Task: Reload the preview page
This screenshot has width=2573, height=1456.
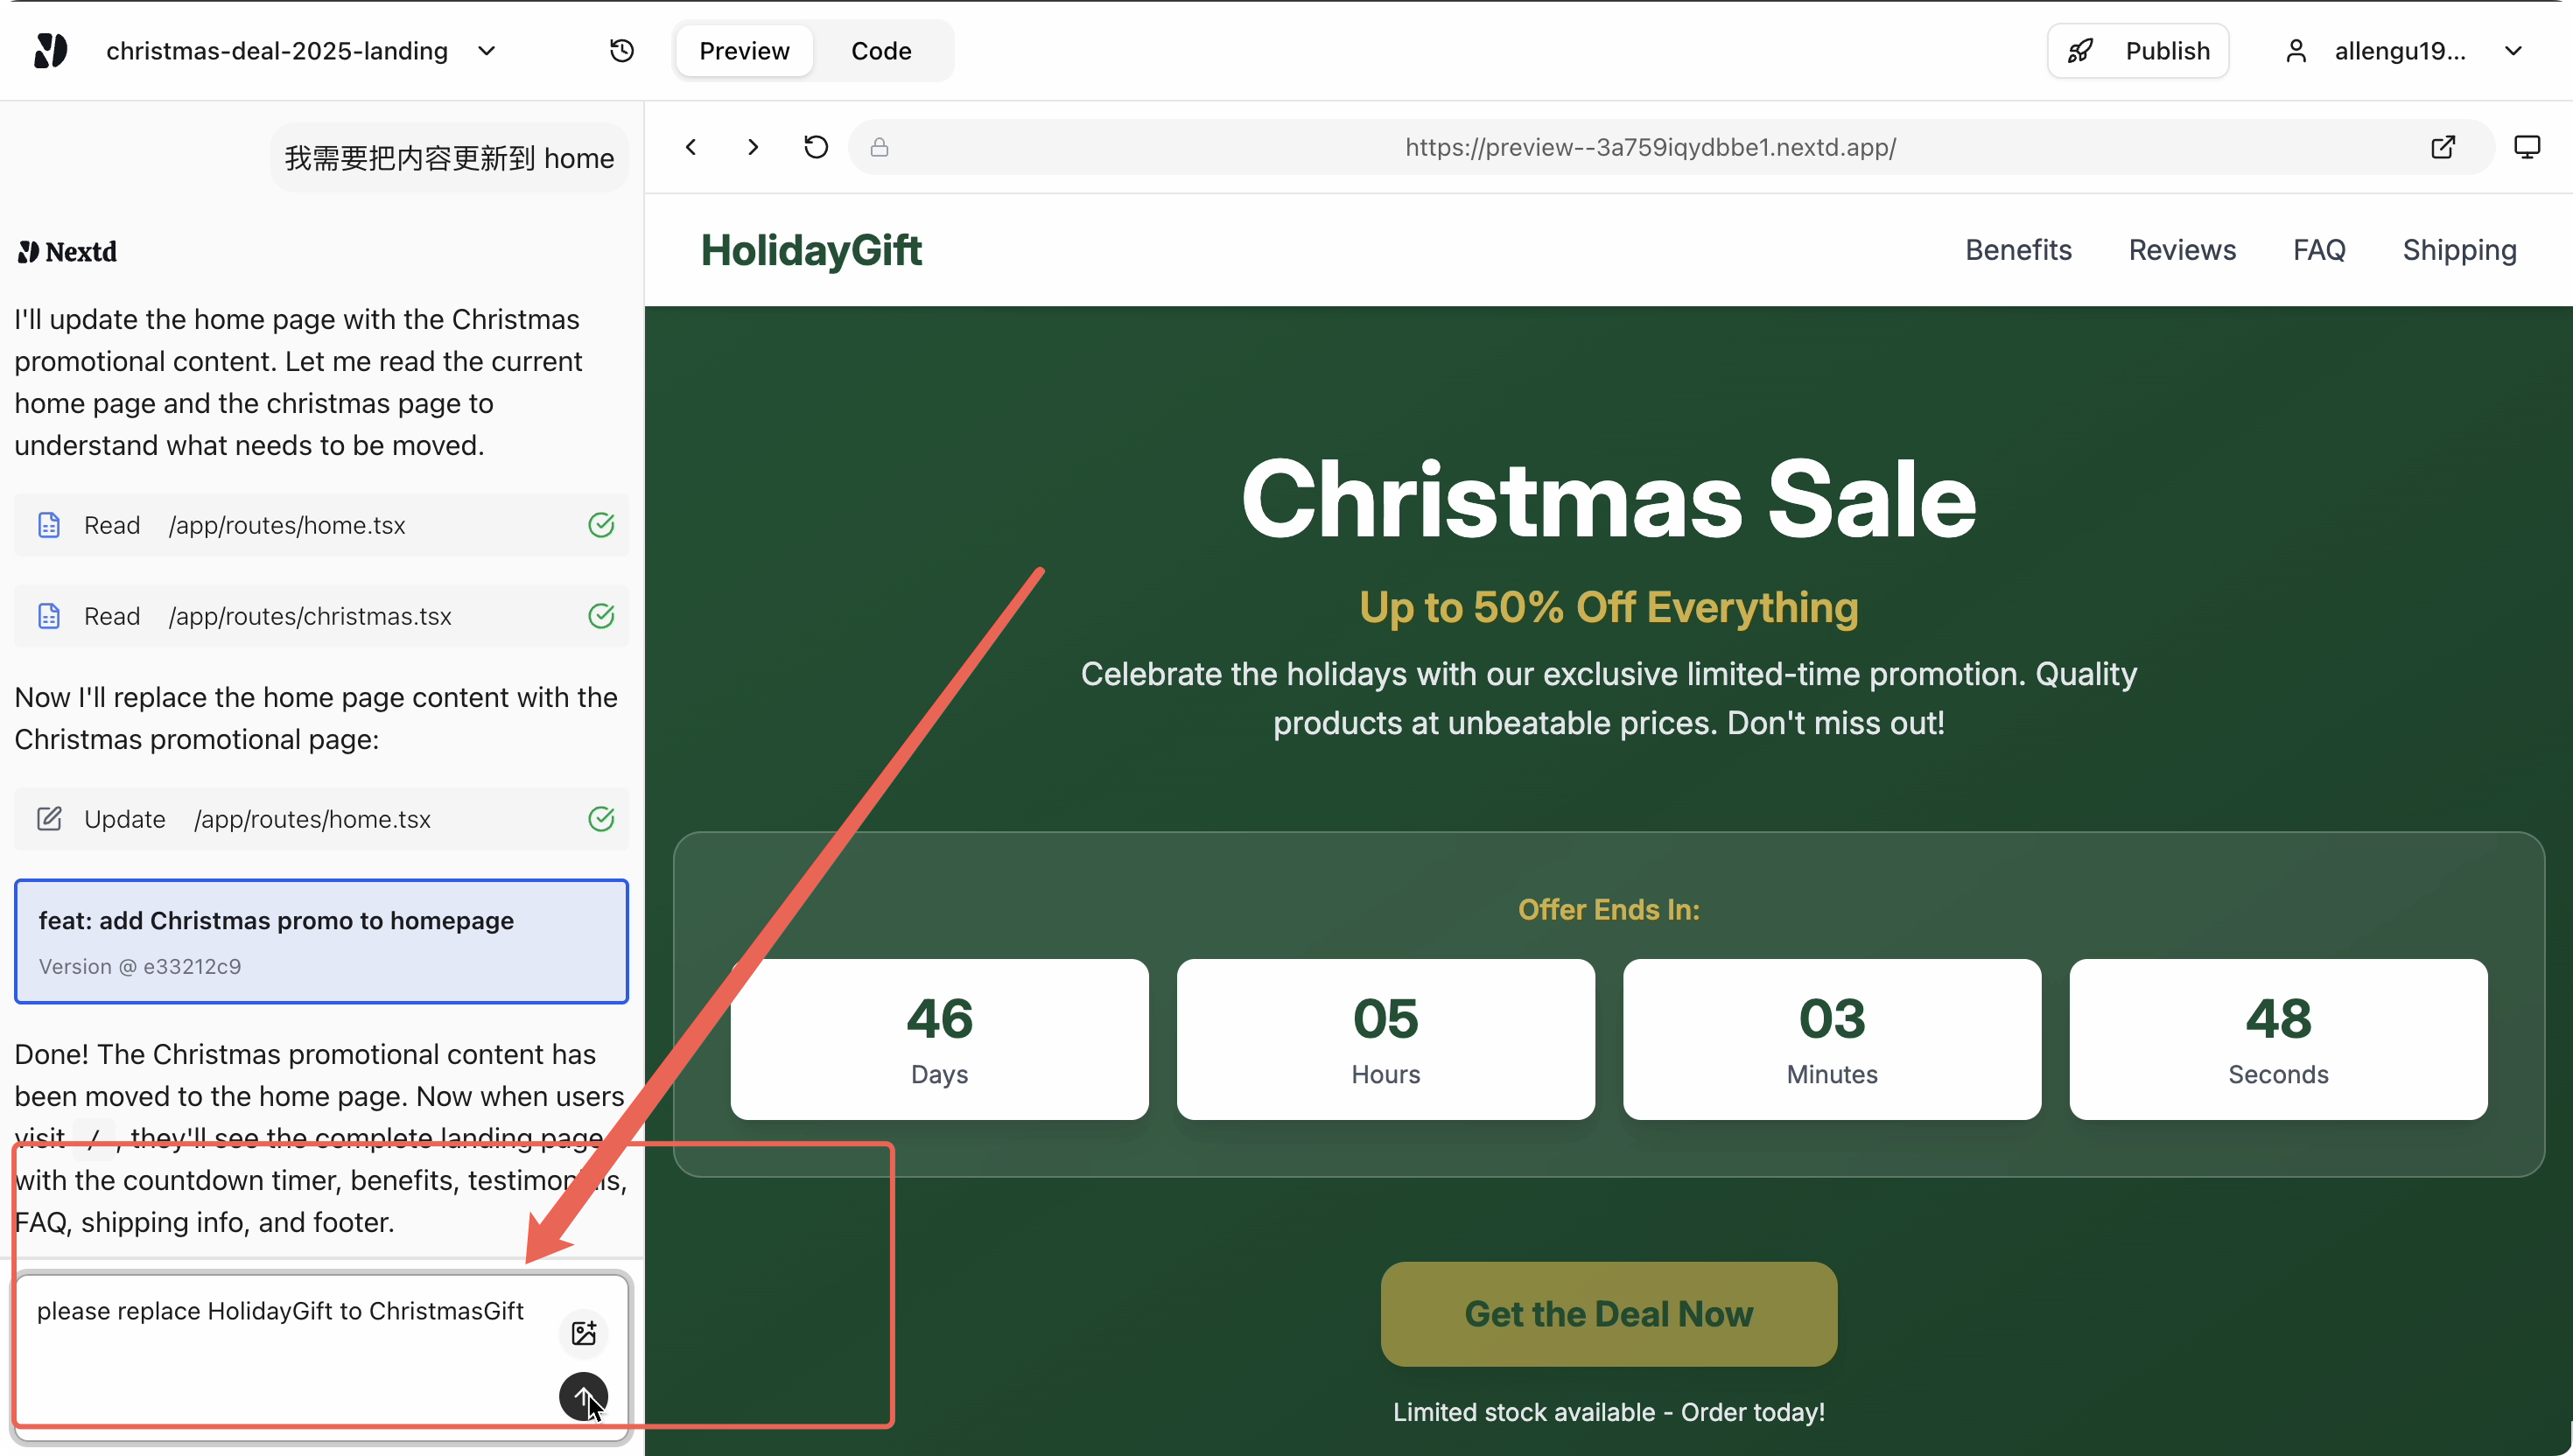Action: click(816, 147)
